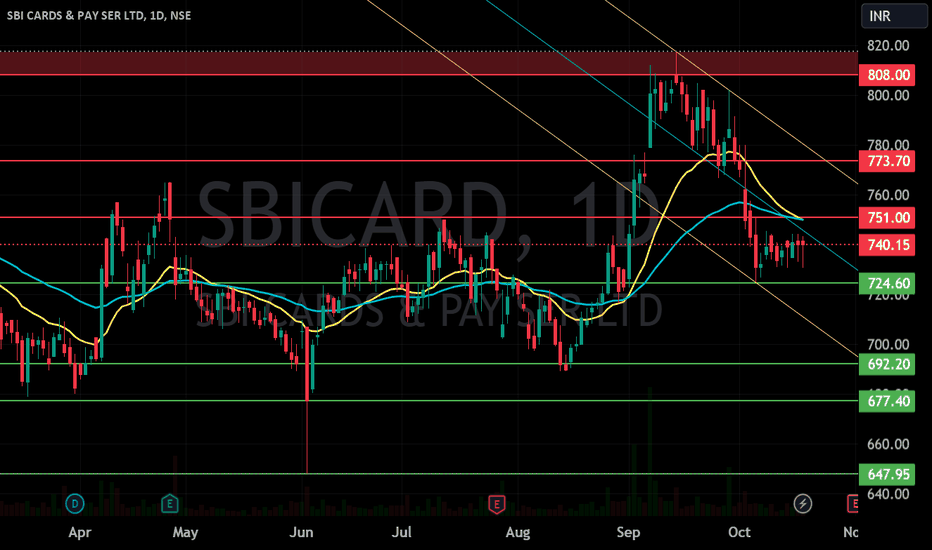Click the dividend D marker near April
932x550 pixels.
pos(75,504)
